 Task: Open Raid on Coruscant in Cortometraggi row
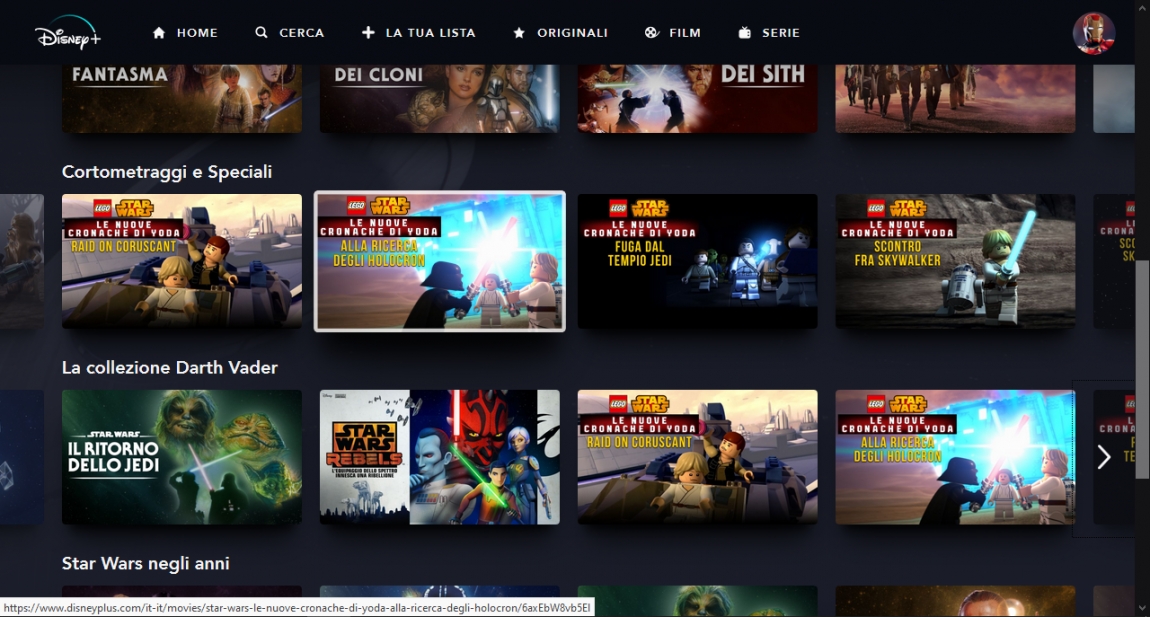(x=181, y=261)
